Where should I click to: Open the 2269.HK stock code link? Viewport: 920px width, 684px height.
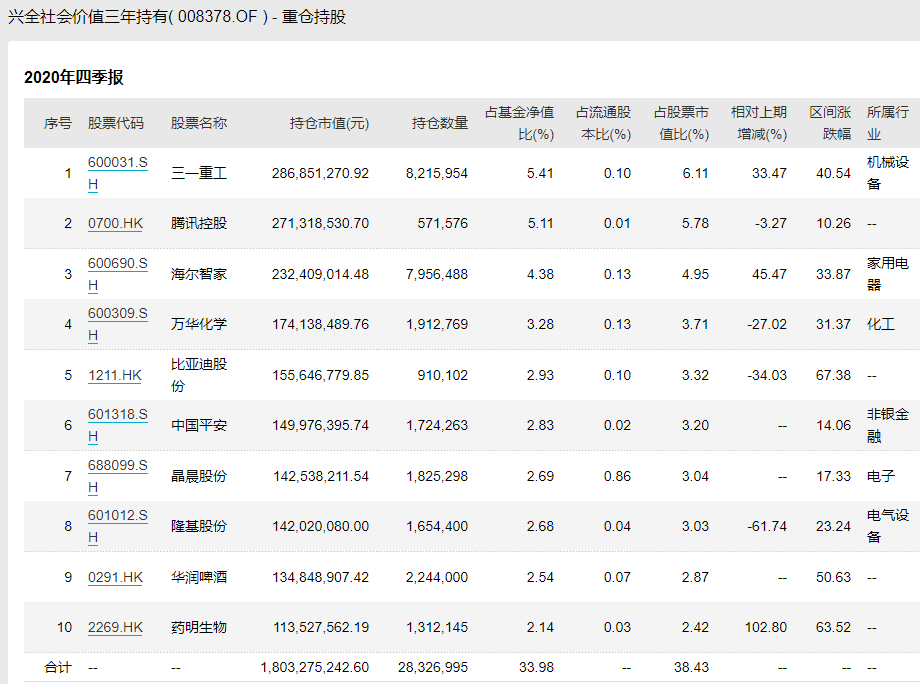tap(115, 628)
